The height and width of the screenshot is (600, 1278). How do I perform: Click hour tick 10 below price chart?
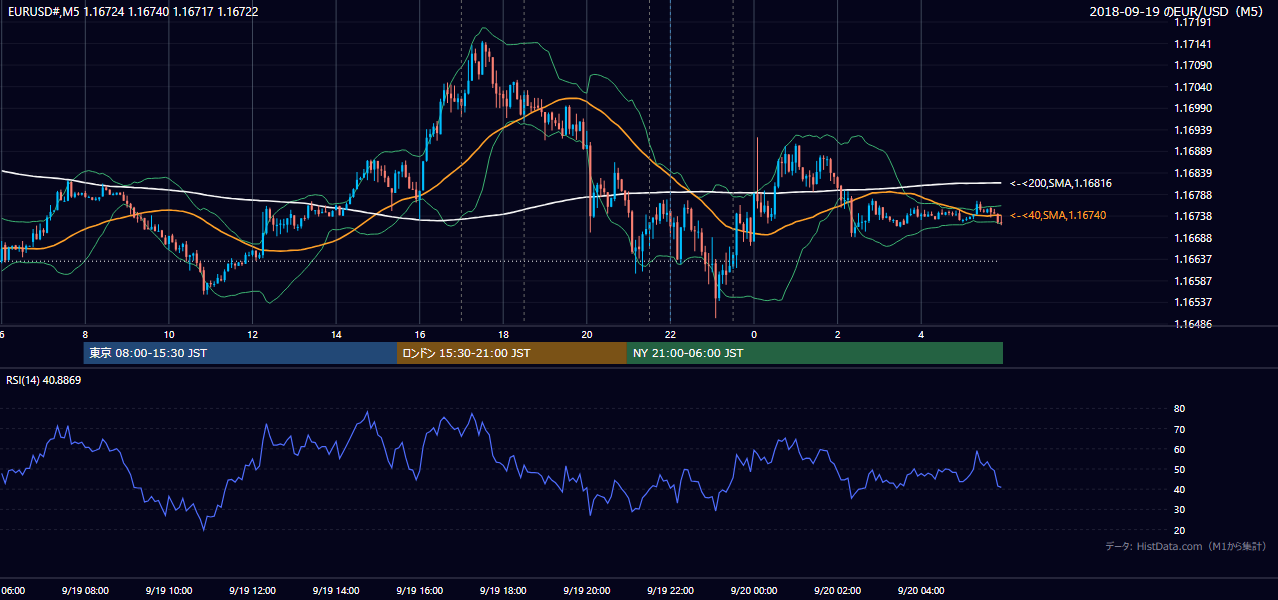[x=169, y=335]
